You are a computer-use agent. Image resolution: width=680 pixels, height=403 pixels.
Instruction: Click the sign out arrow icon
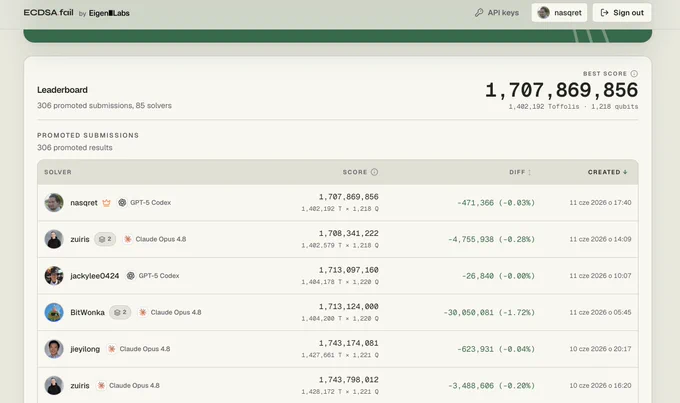604,13
